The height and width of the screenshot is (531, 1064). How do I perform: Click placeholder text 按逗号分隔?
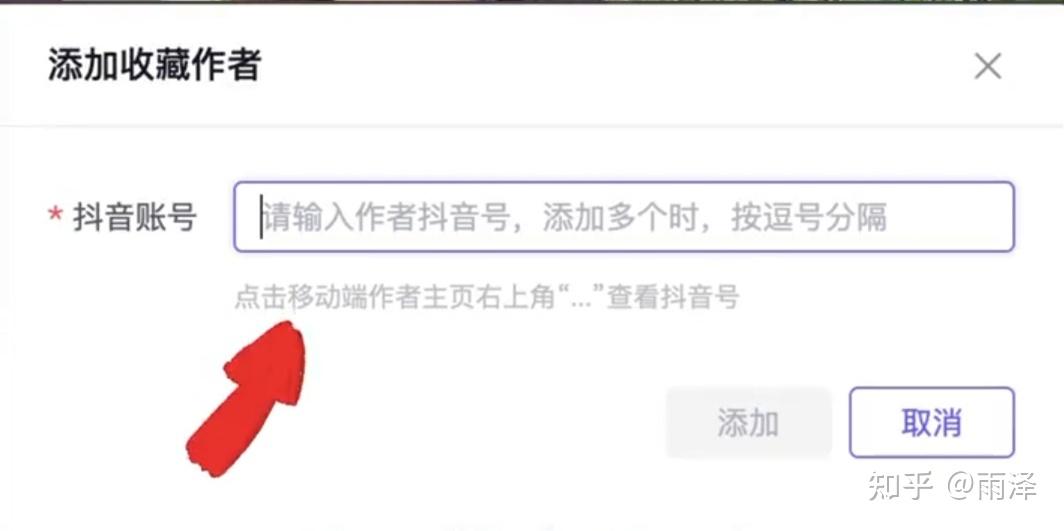[x=808, y=218]
